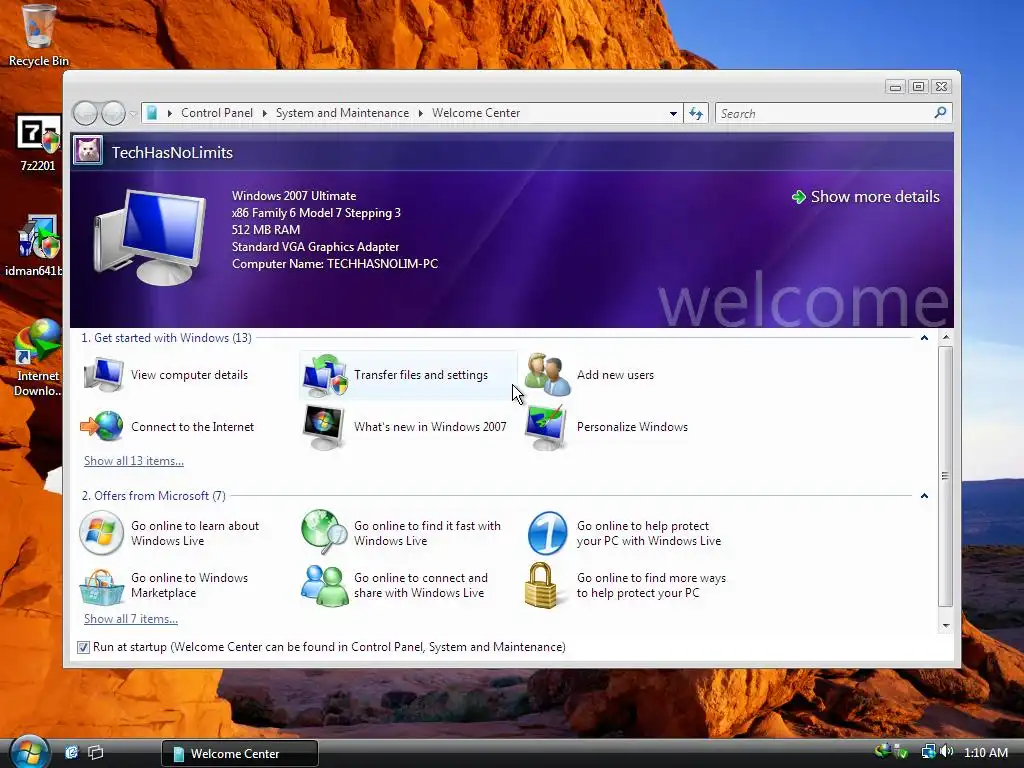Launch Internet Explorer from Quick Launch
Viewport: 1024px width, 768px height.
[71, 752]
